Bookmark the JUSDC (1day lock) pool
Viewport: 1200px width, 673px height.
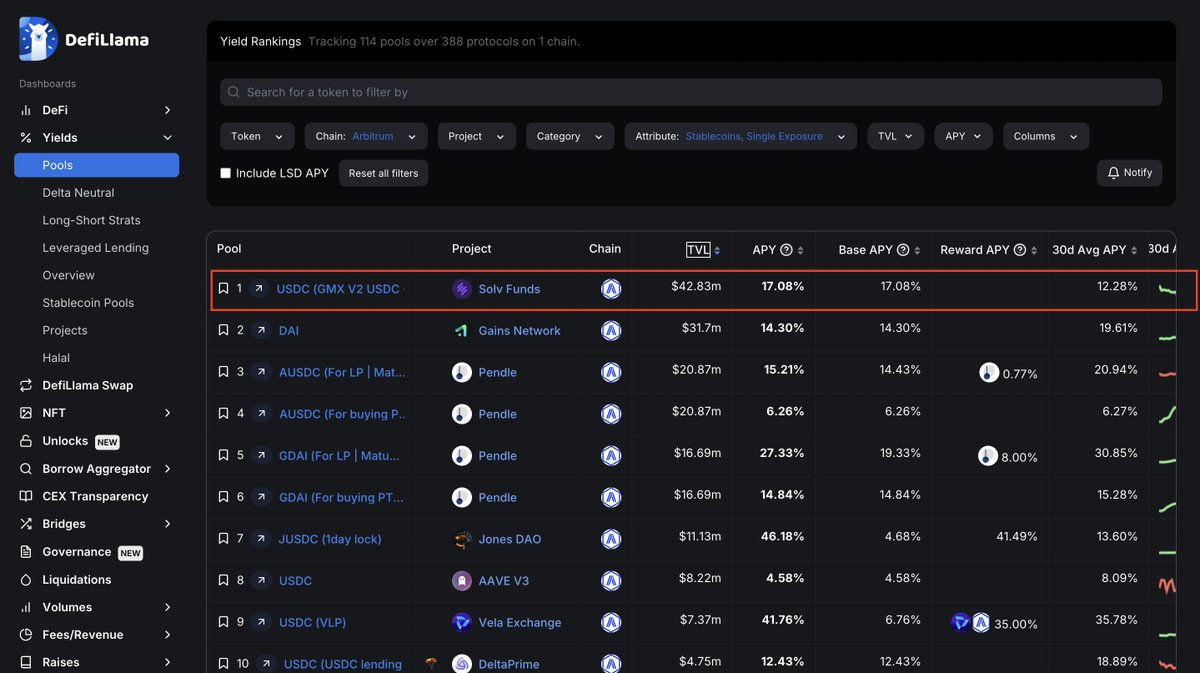click(224, 539)
